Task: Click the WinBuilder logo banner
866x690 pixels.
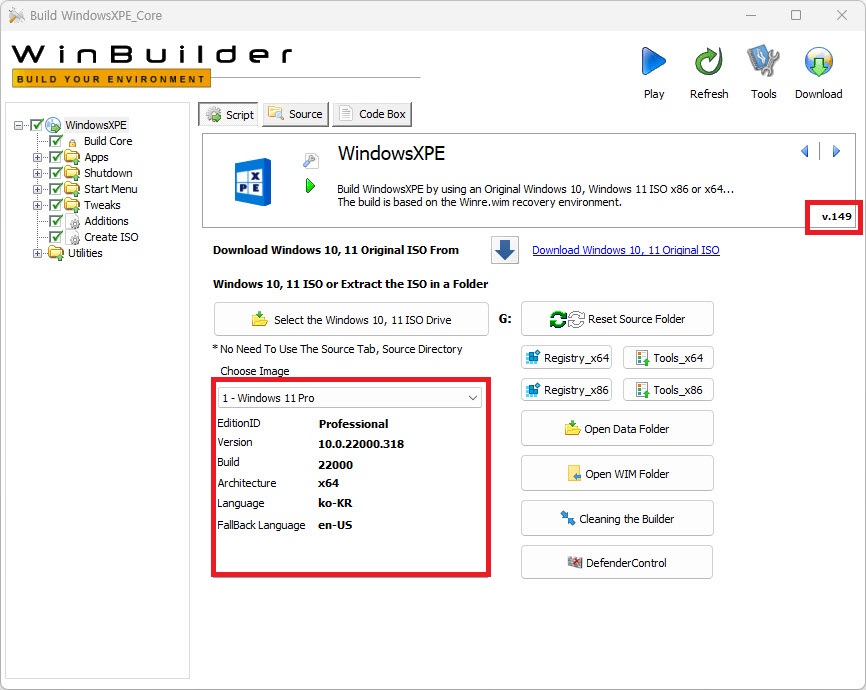Action: pos(152,65)
